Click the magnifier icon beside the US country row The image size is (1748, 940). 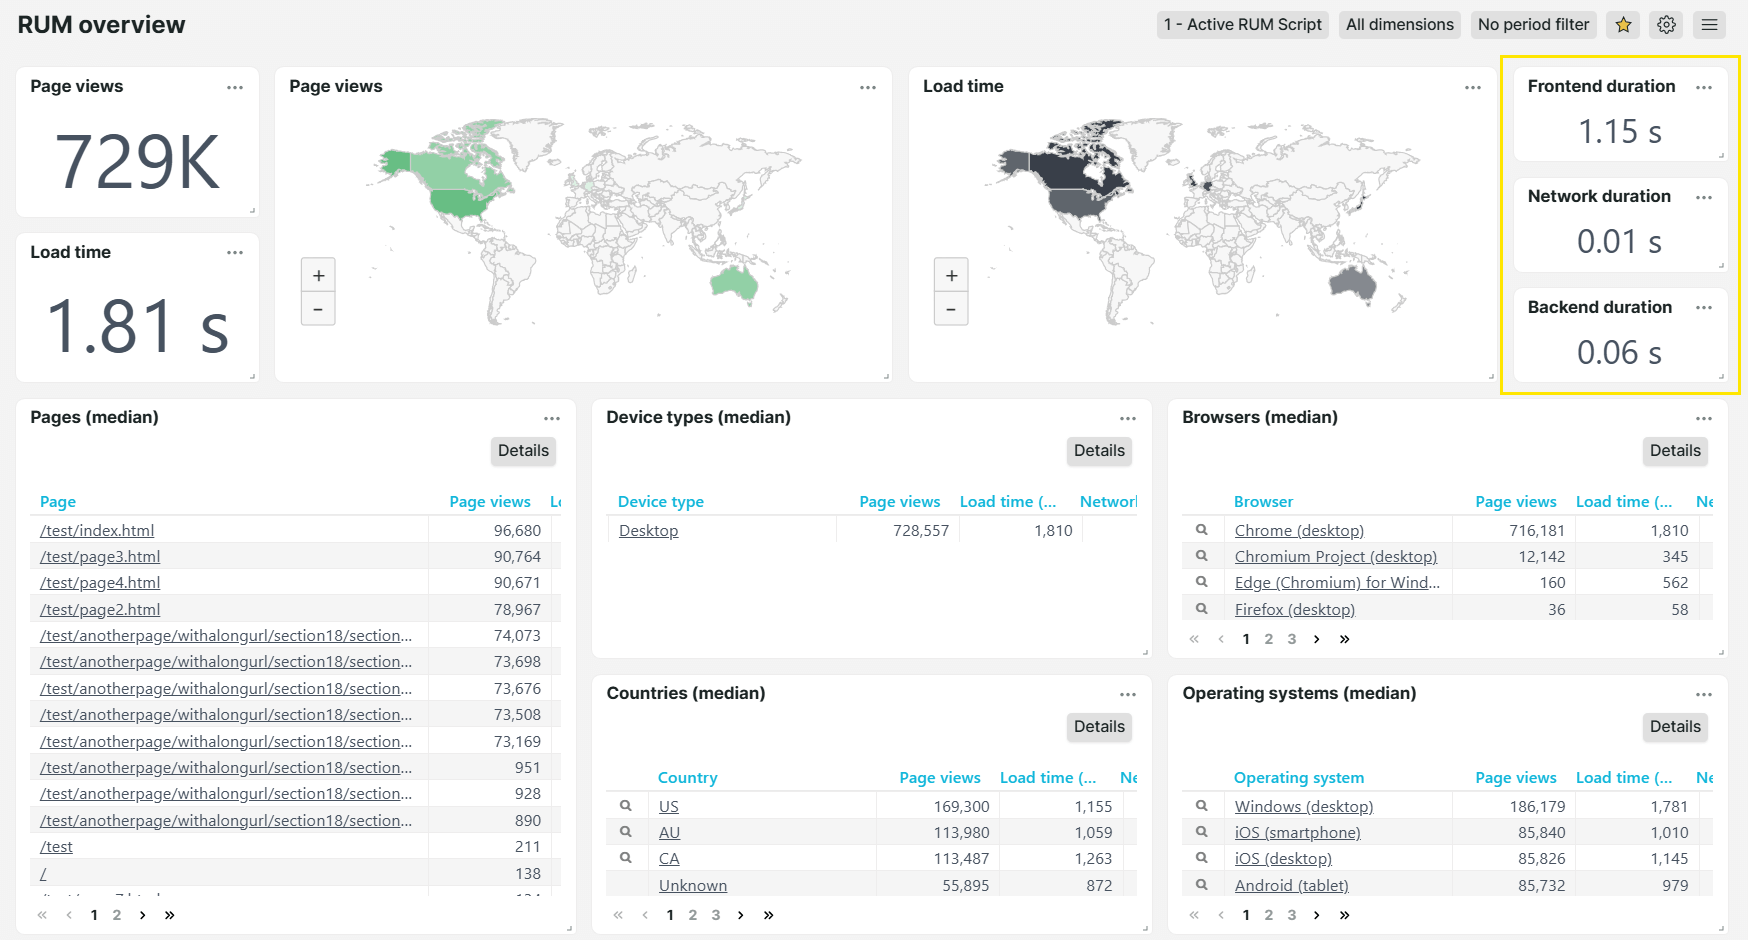coord(626,805)
